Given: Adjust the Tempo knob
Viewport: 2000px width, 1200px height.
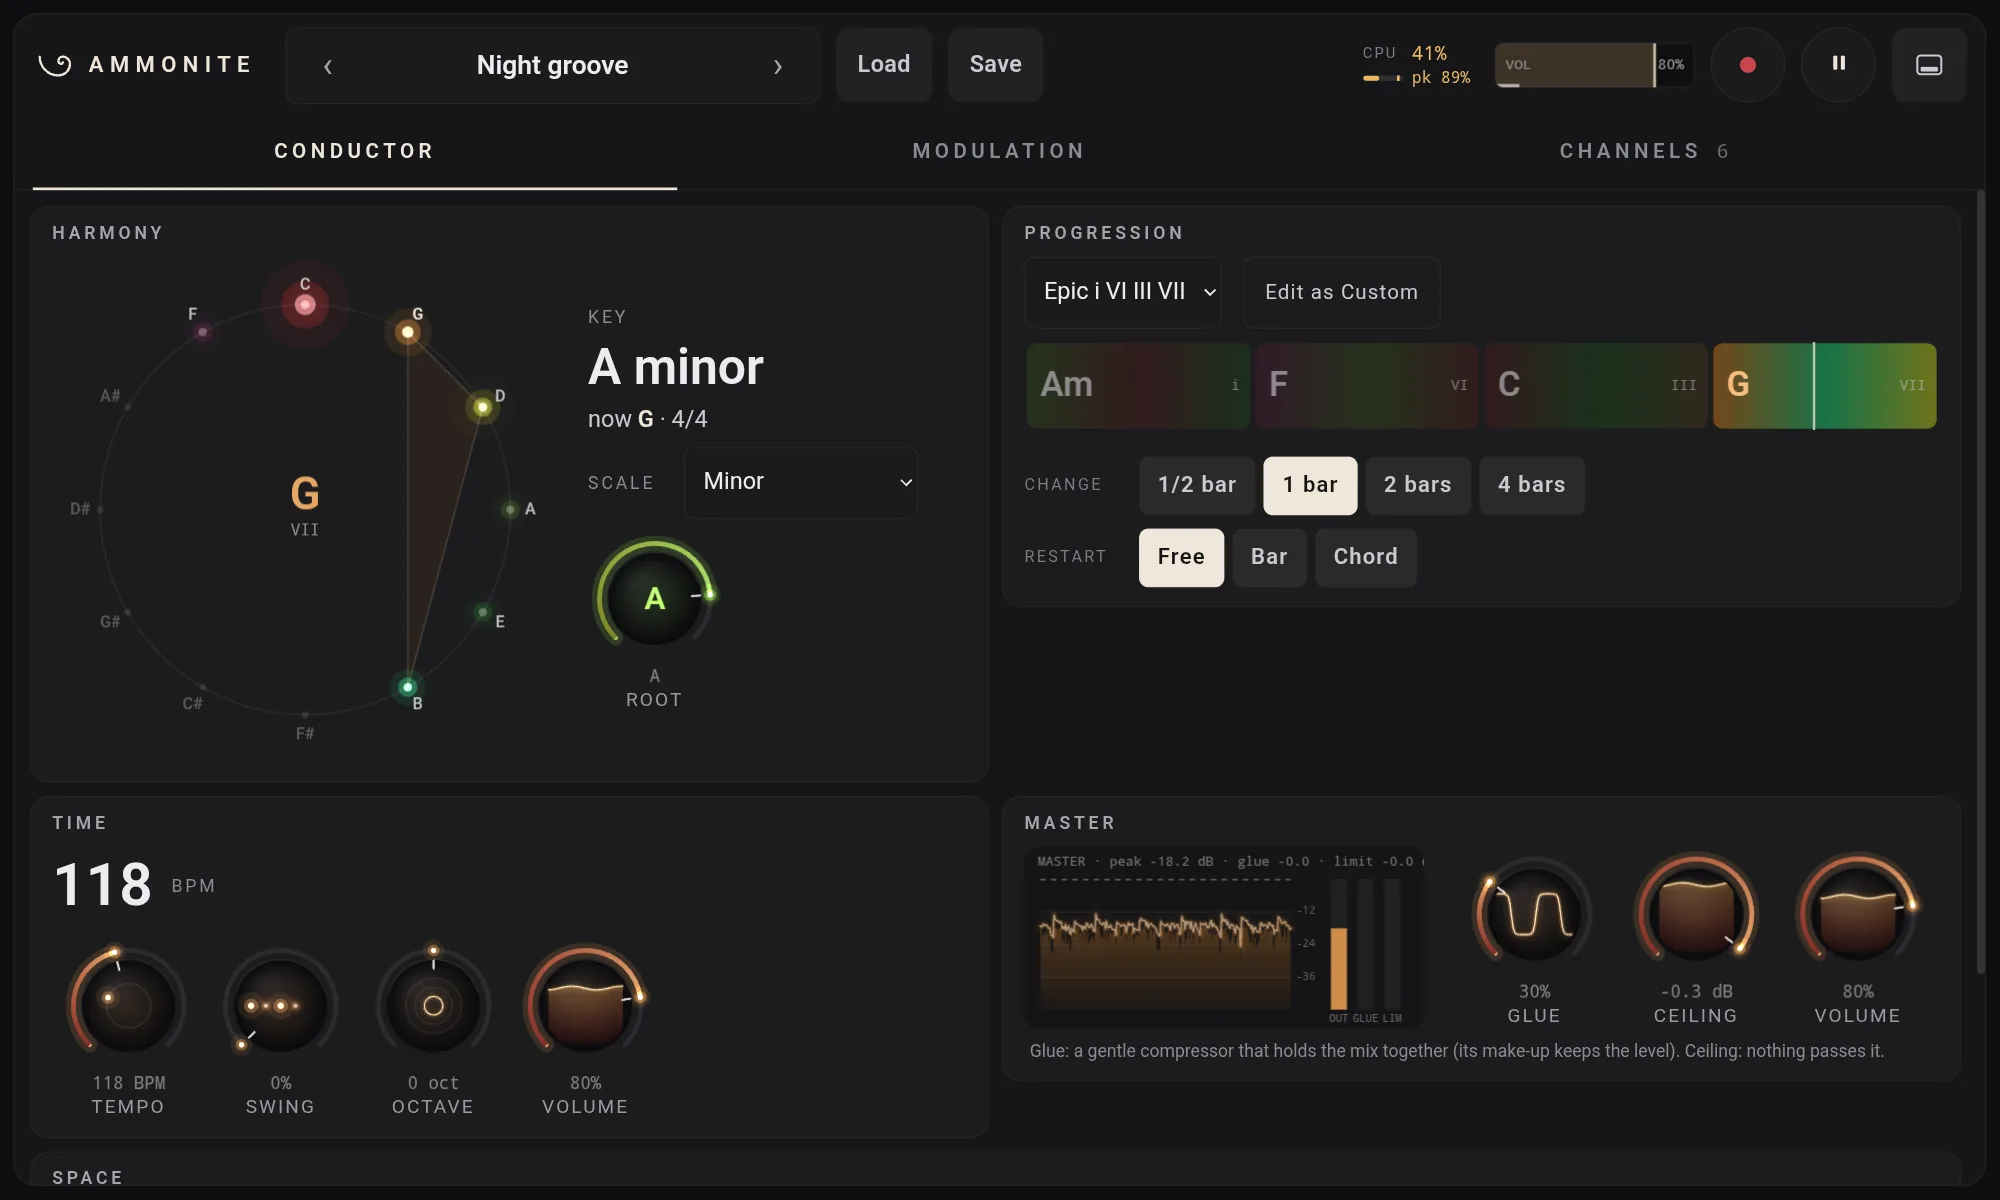Looking at the screenshot, I should [x=127, y=1005].
